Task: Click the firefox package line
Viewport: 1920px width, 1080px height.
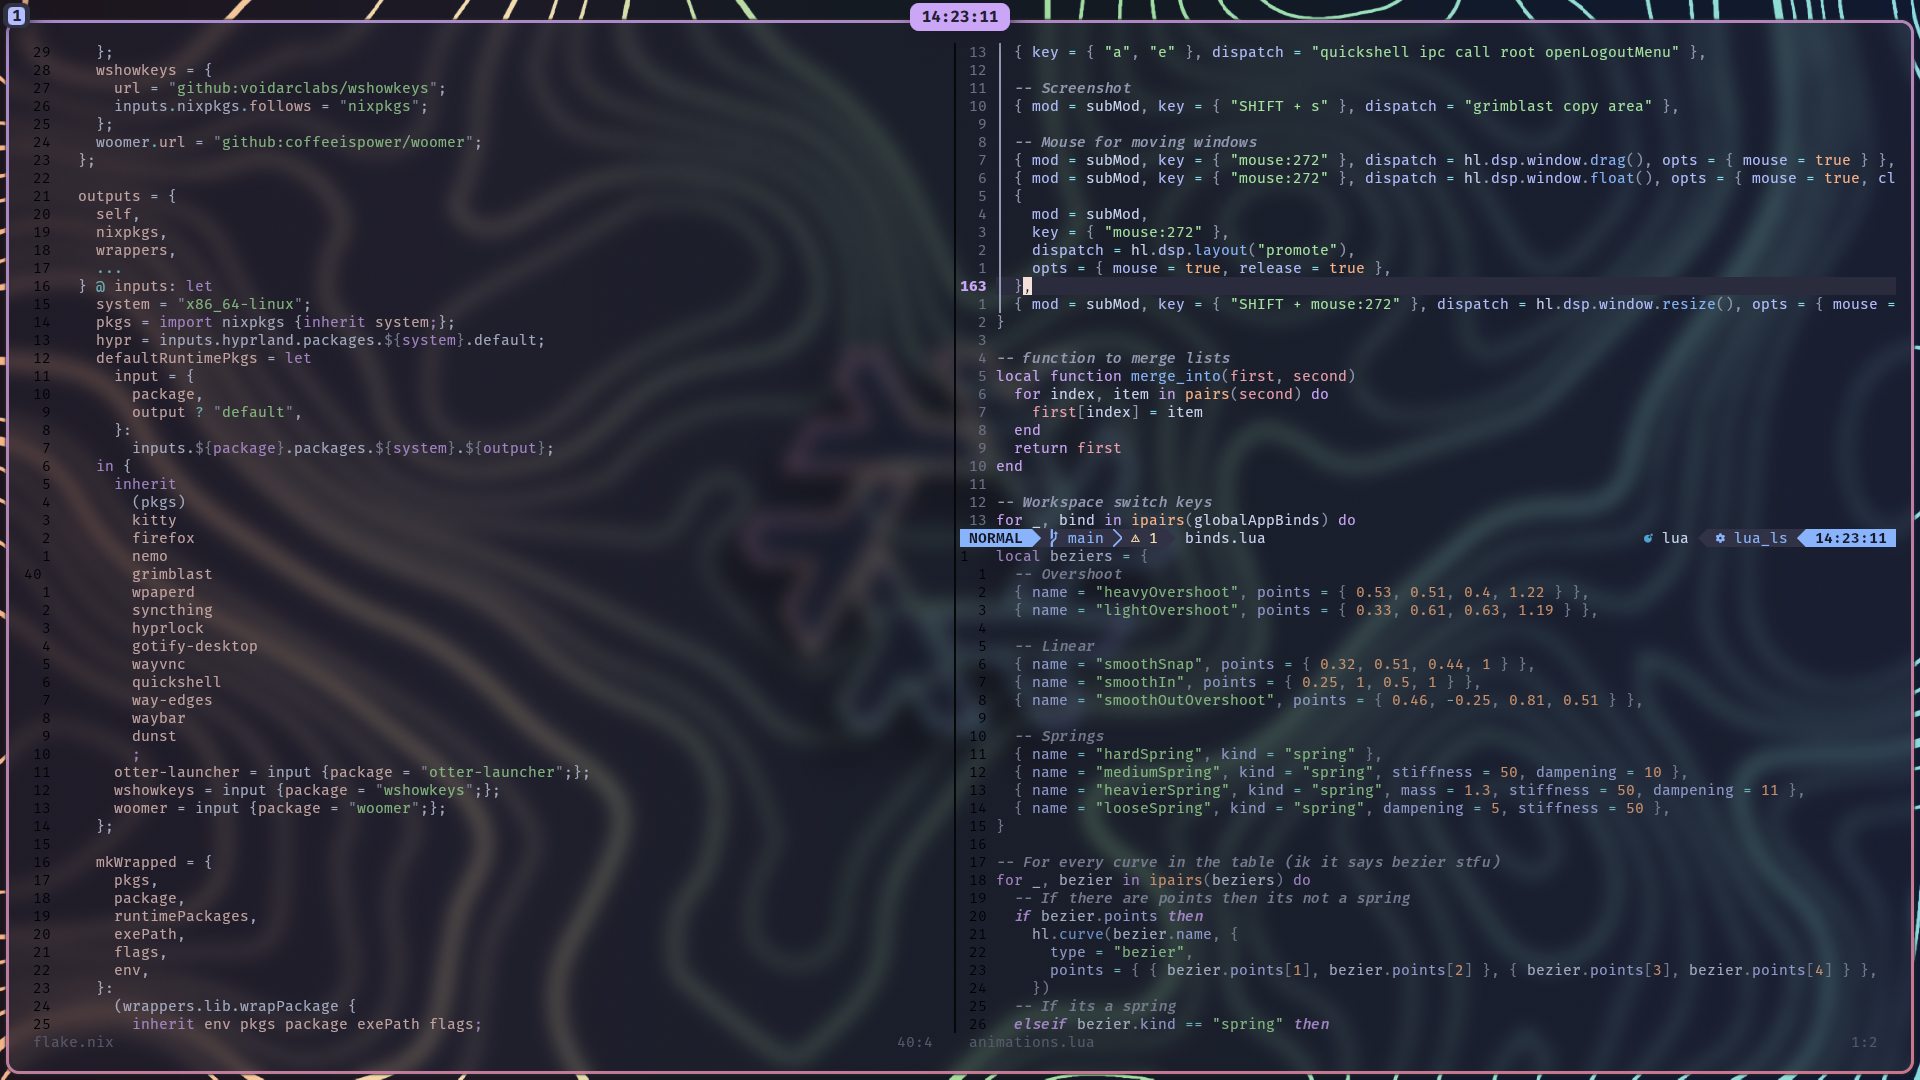Action: pos(163,538)
